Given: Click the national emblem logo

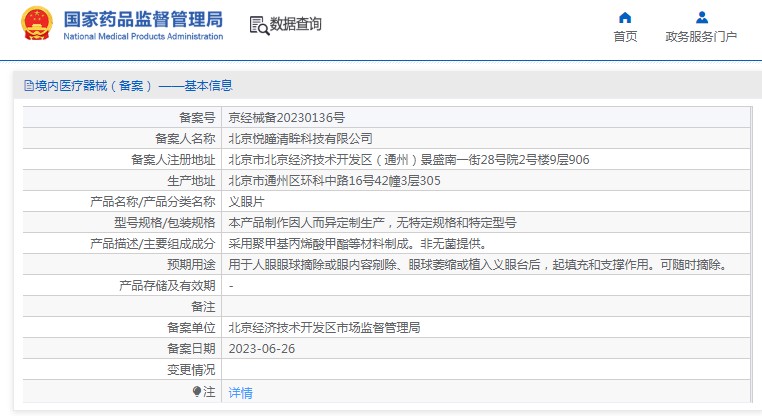Looking at the screenshot, I should pos(37,23).
